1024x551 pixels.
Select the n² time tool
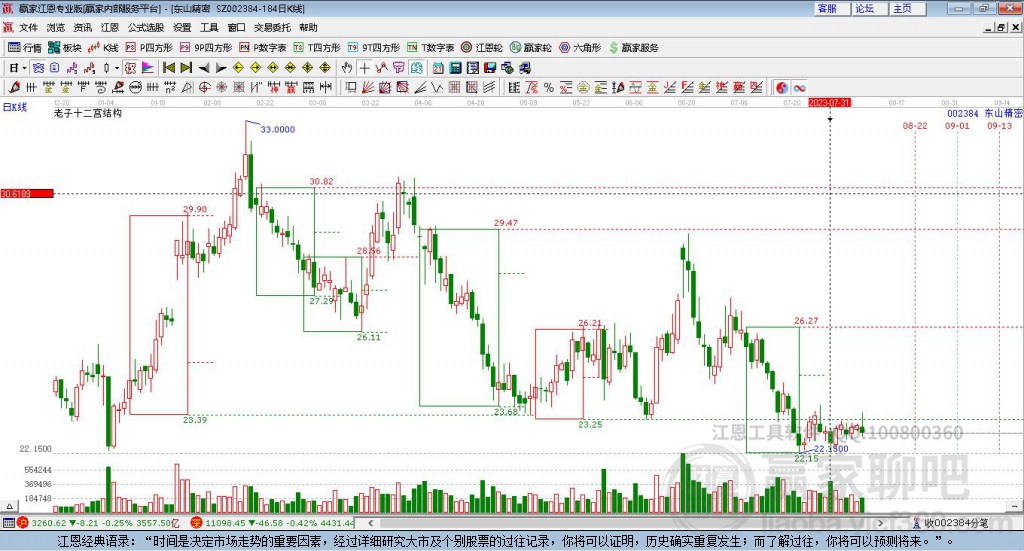click(x=170, y=87)
